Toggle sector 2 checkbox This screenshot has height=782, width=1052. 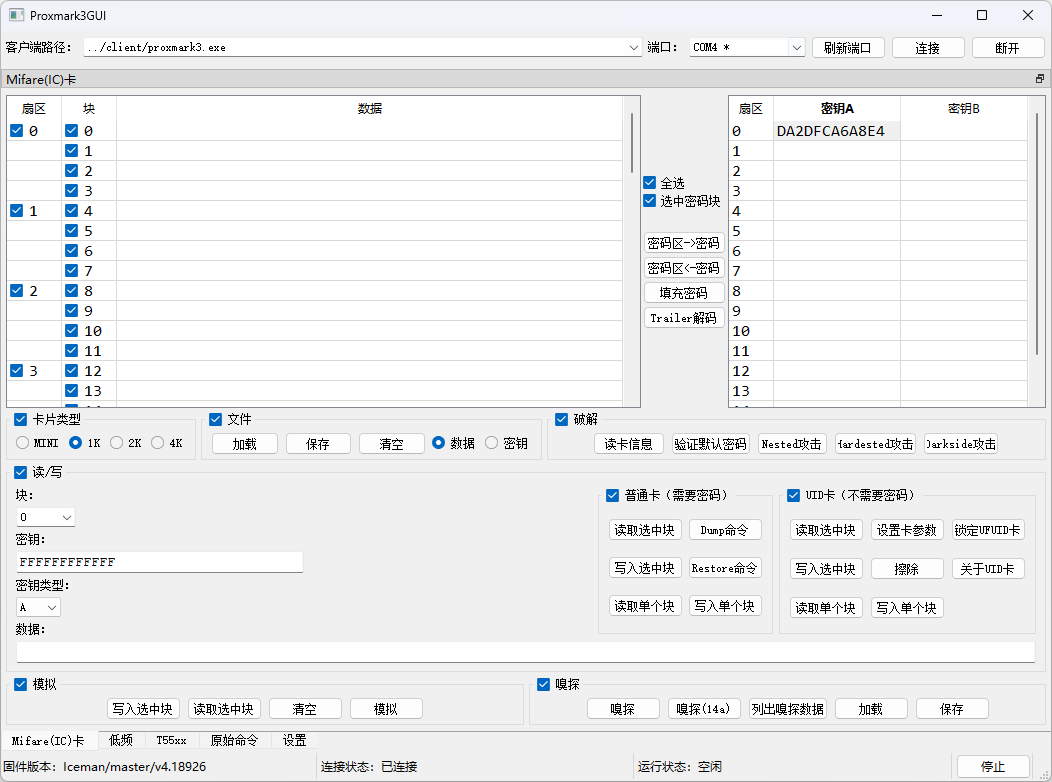(17, 290)
